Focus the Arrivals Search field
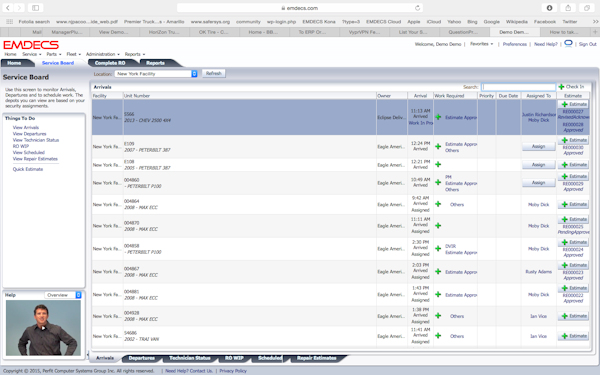Screen dimensions: 600x375 (518, 87)
